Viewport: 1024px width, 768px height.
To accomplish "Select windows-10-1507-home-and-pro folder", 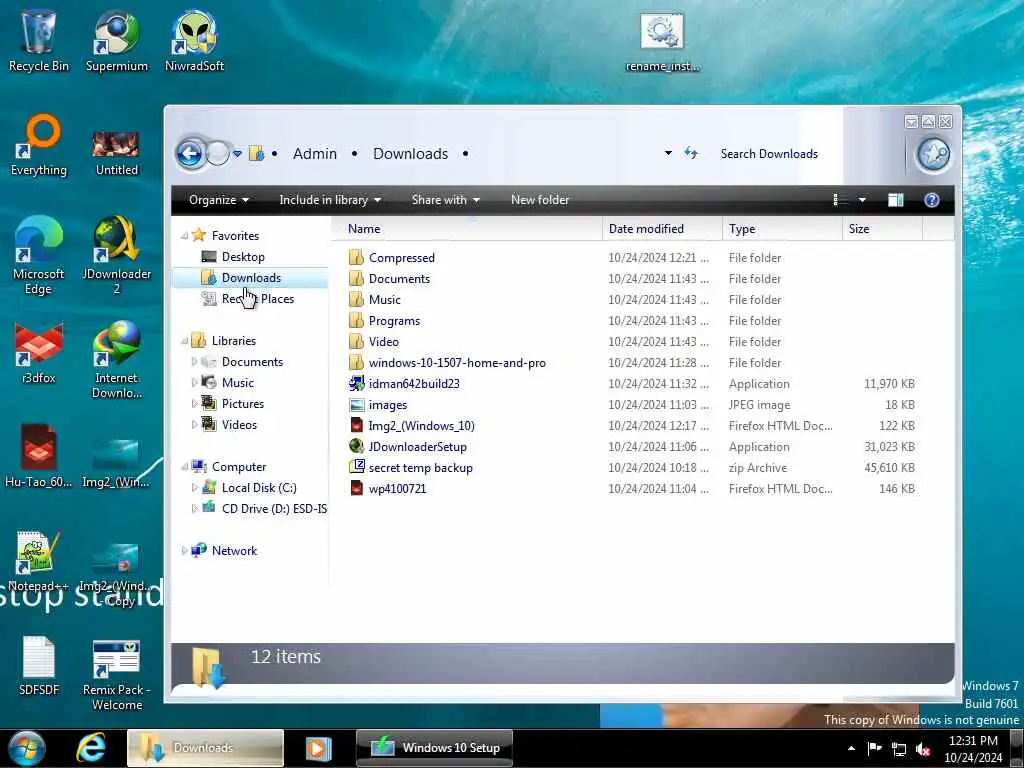I will pos(457,362).
